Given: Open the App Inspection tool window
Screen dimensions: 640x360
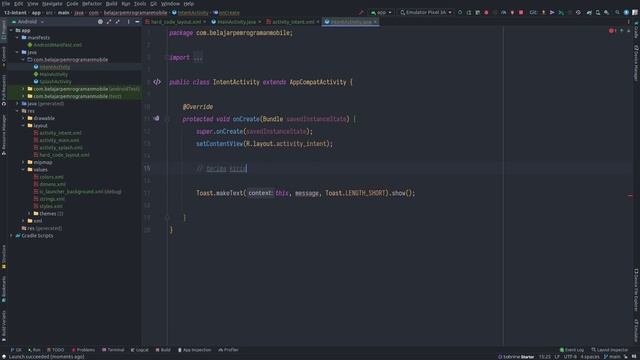Looking at the screenshot, I should [x=195, y=350].
